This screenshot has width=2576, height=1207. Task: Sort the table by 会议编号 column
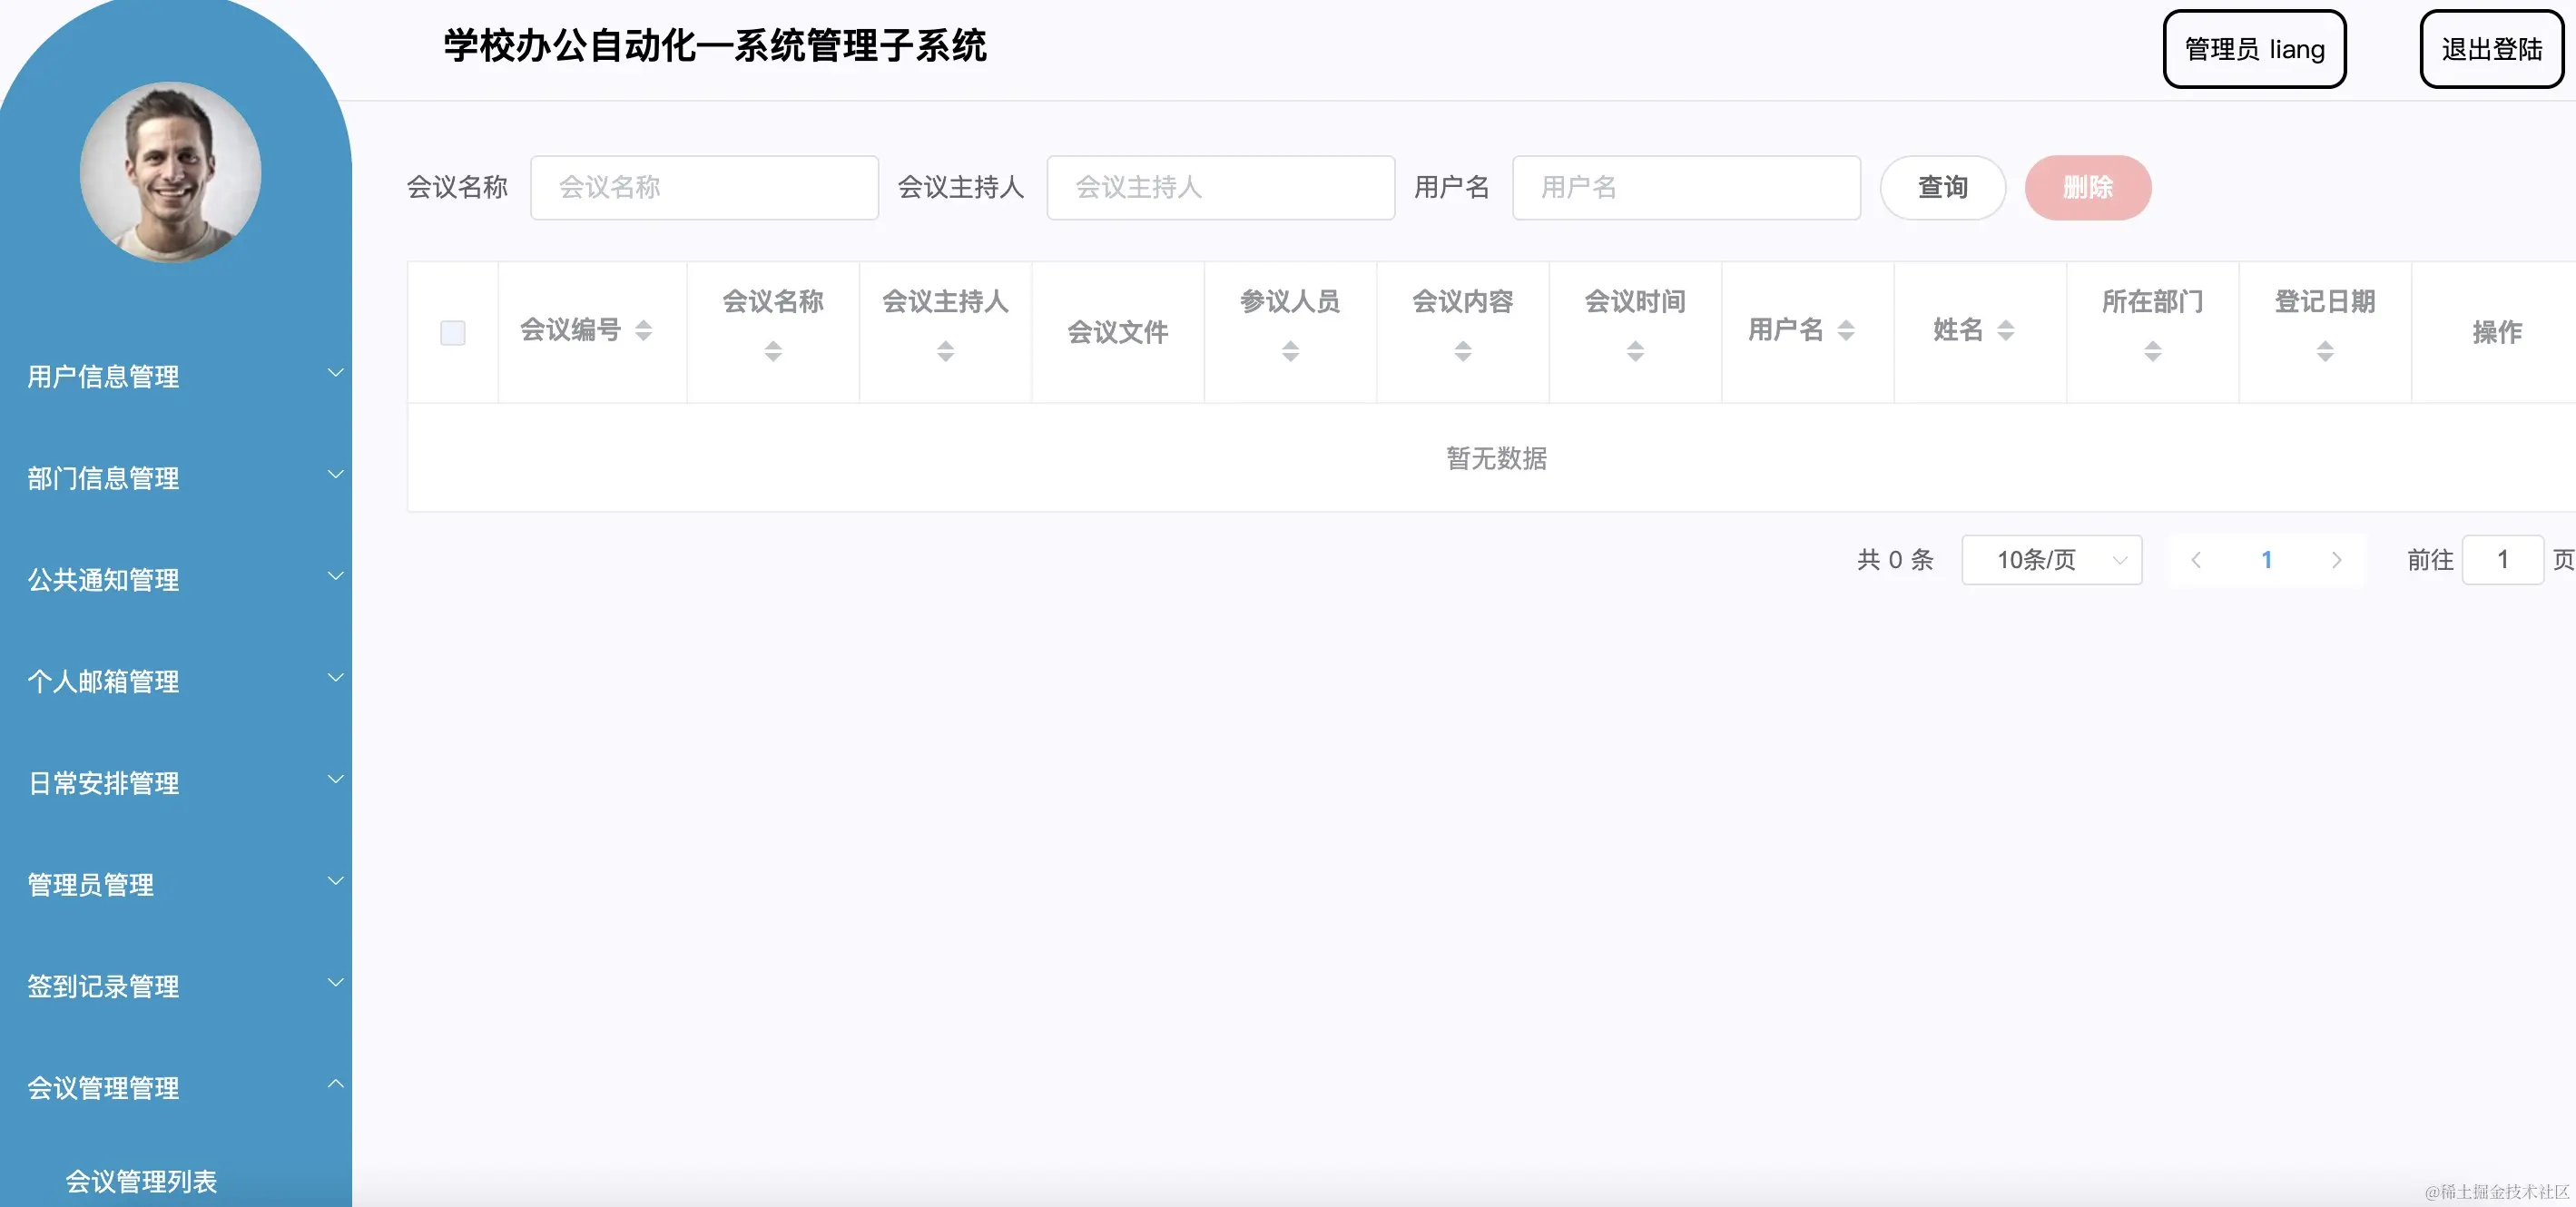(x=643, y=331)
